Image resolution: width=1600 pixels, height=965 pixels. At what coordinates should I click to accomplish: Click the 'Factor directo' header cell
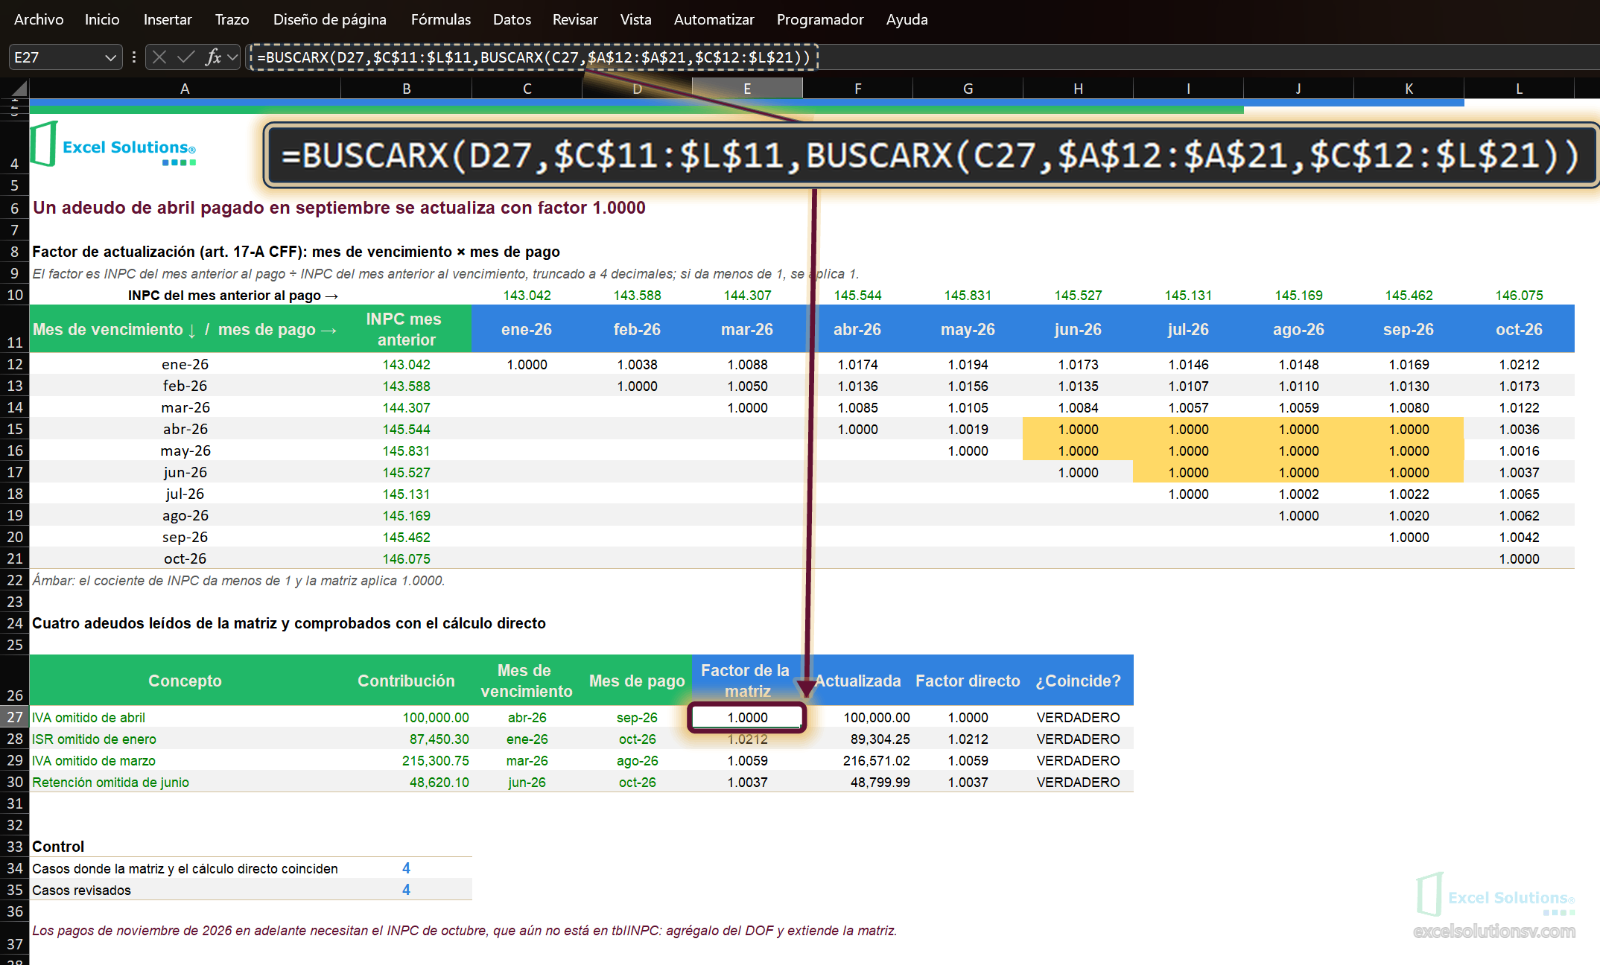968,680
